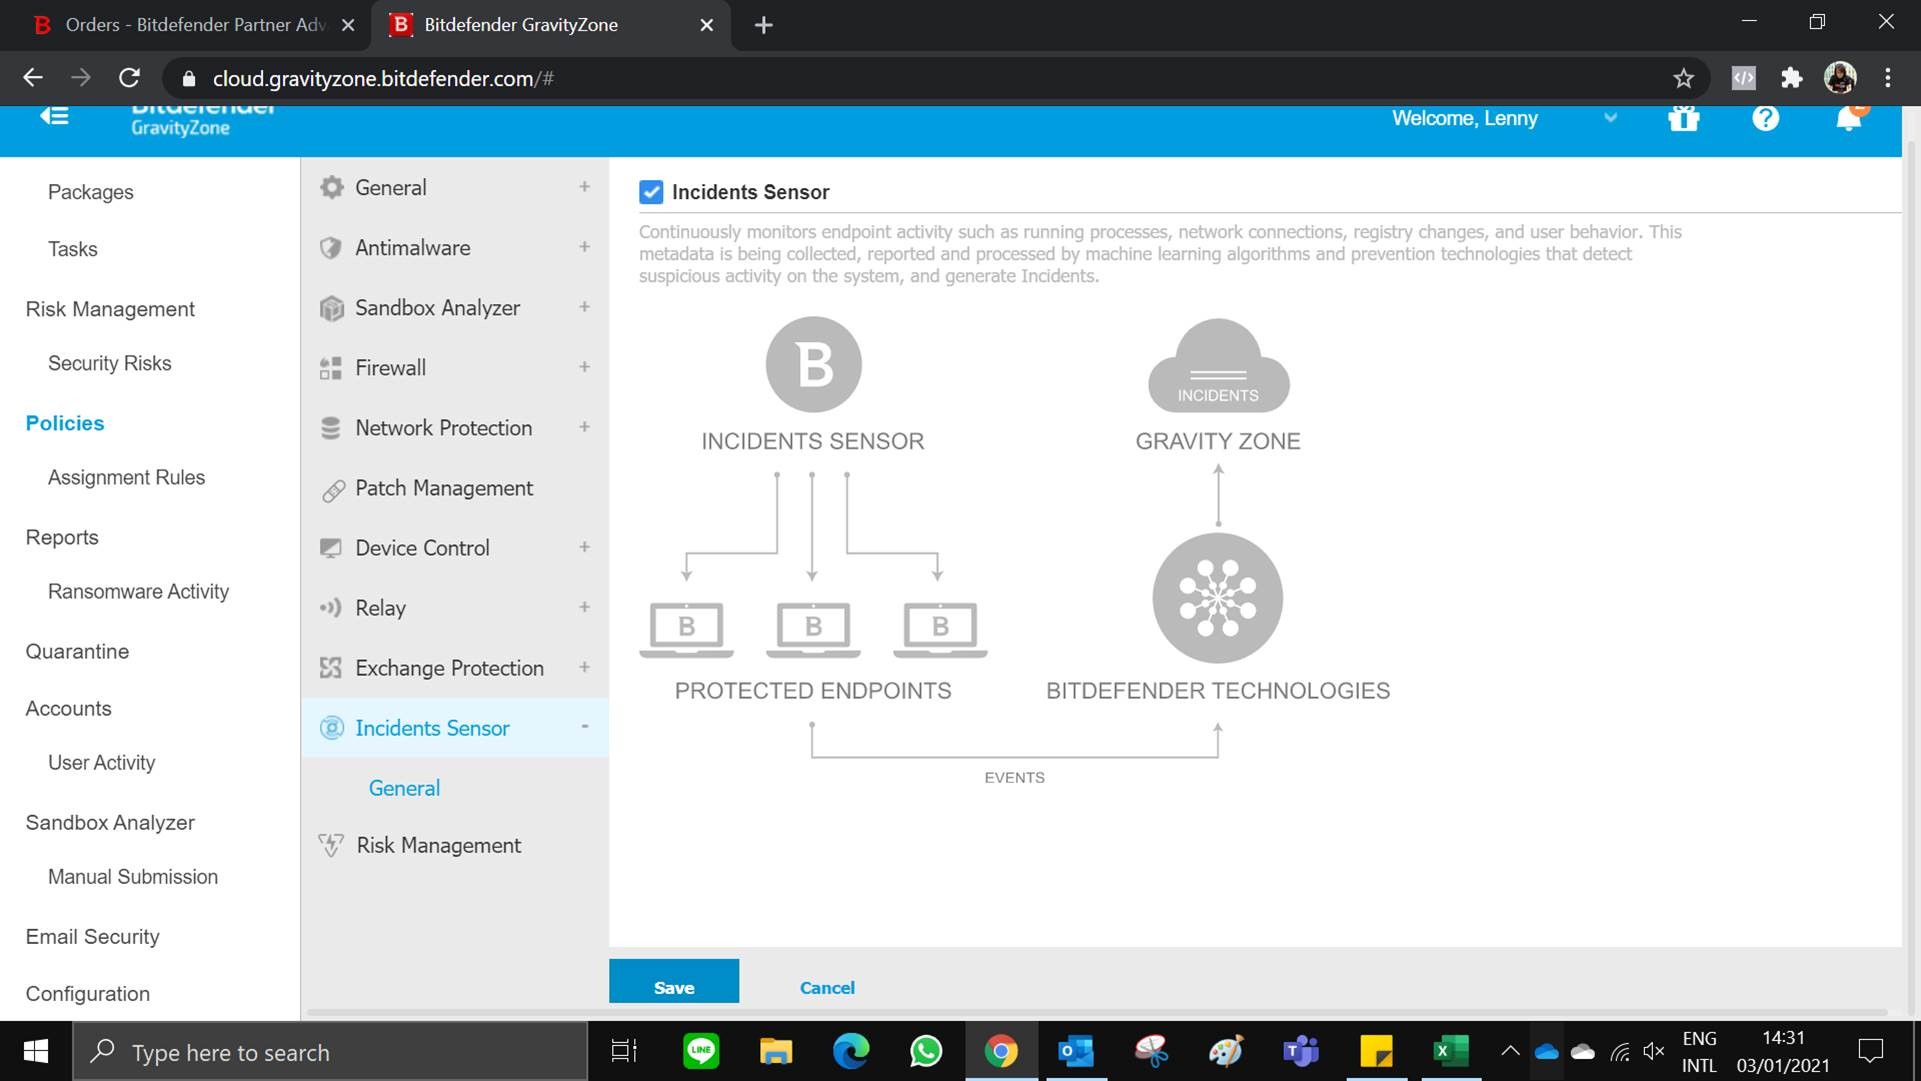Click the Antimalware shield icon

click(x=331, y=248)
